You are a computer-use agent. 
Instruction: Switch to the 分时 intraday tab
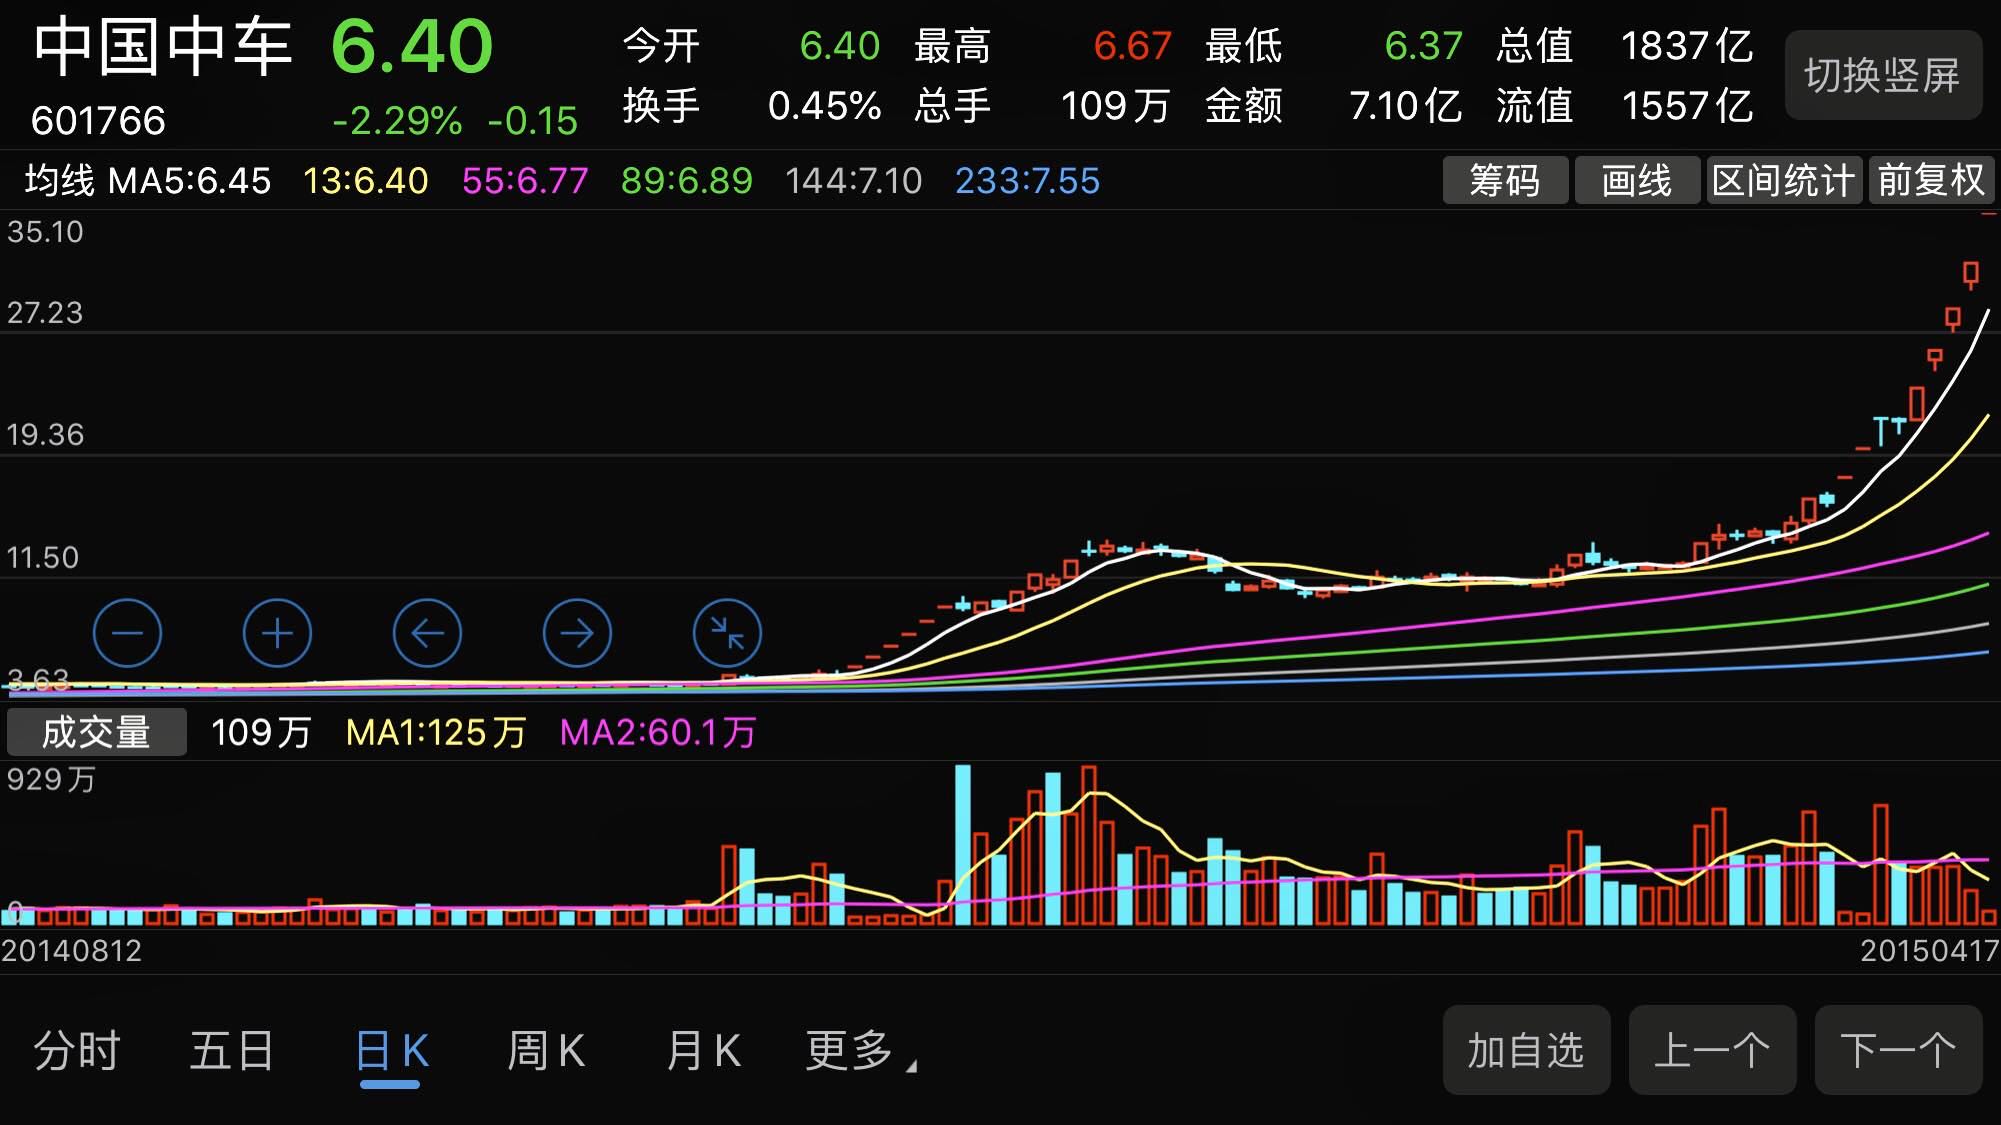tap(77, 1051)
